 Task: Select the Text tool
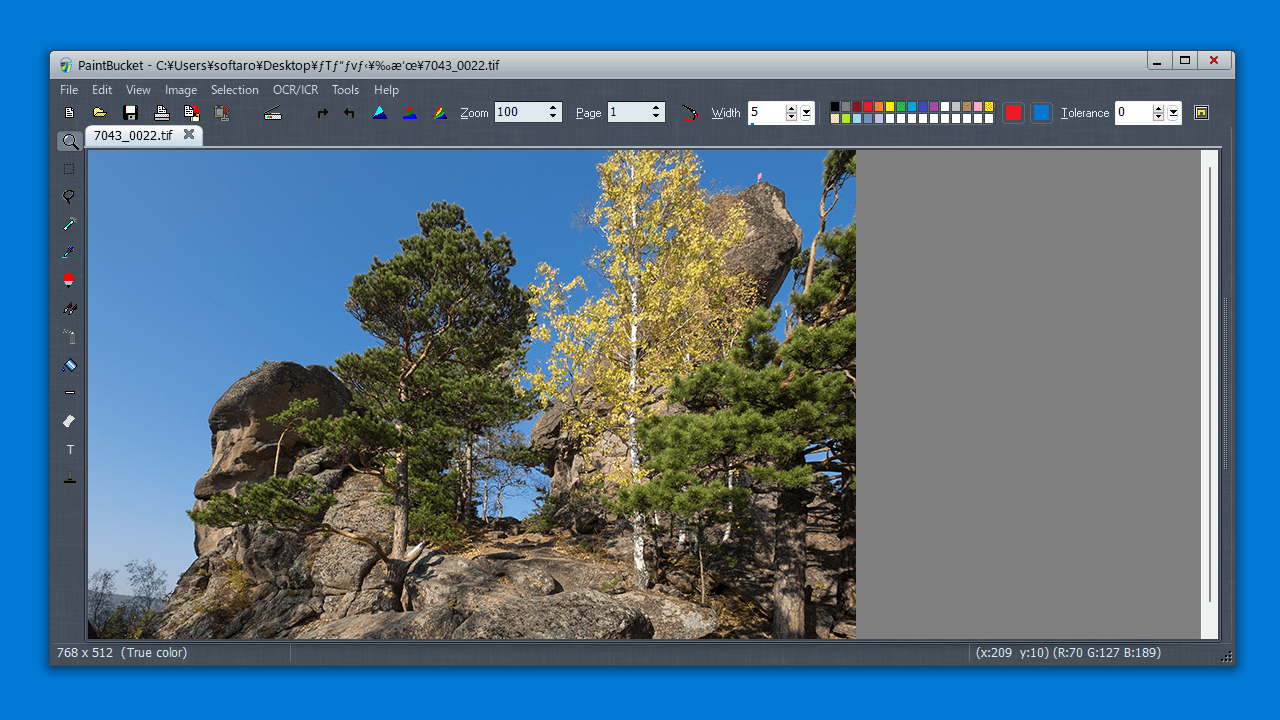(x=69, y=450)
